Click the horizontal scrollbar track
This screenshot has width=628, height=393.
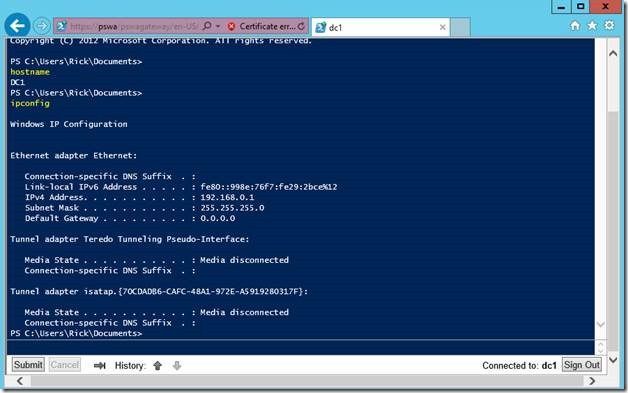306,381
